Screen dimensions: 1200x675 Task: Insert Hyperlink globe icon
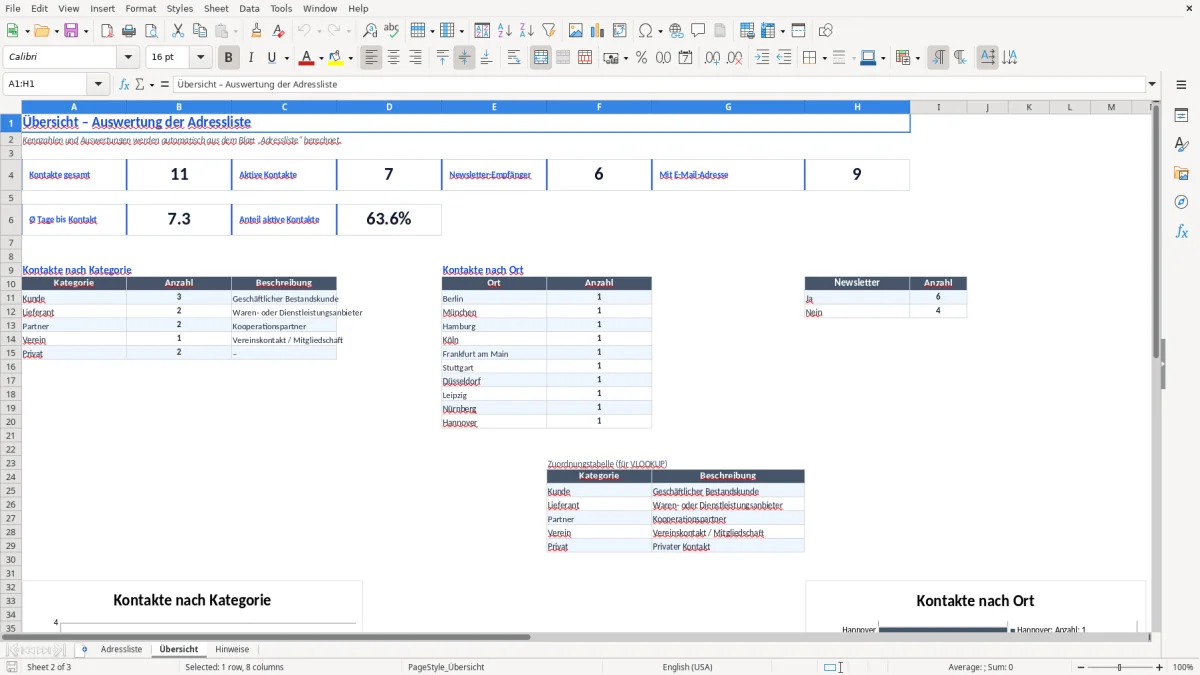677,31
